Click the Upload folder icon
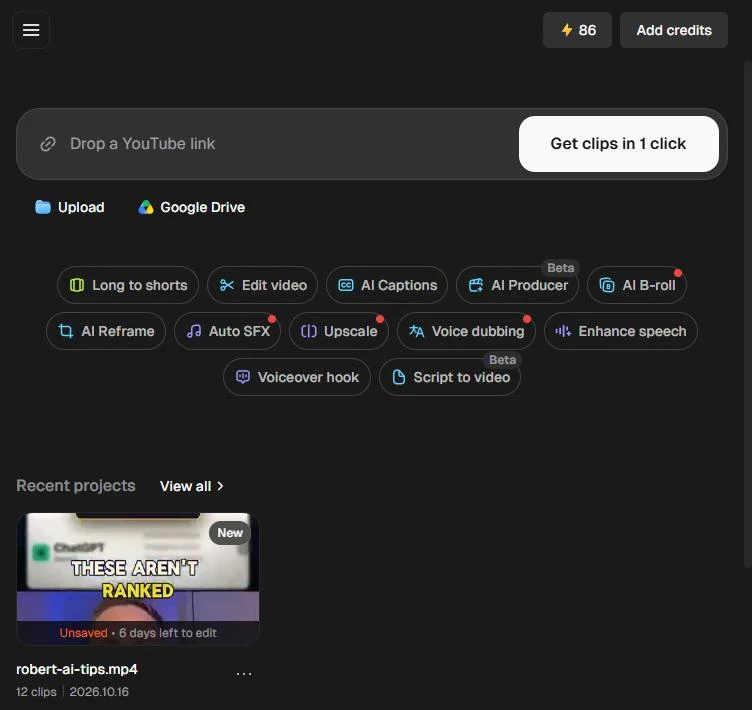This screenshot has height=710, width=752. (x=43, y=207)
